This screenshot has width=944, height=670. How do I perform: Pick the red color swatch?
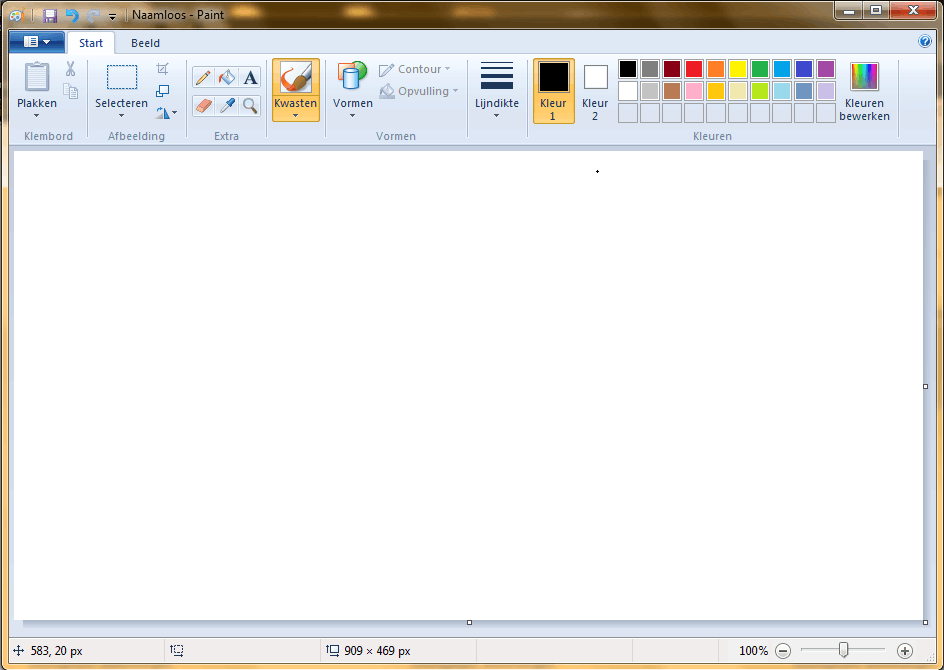[x=694, y=69]
